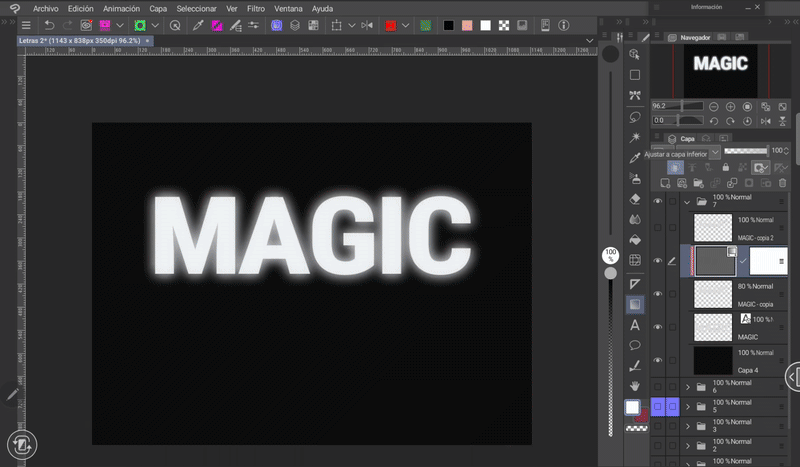Expand layer folder 6
The image size is (800, 467).
click(687, 386)
